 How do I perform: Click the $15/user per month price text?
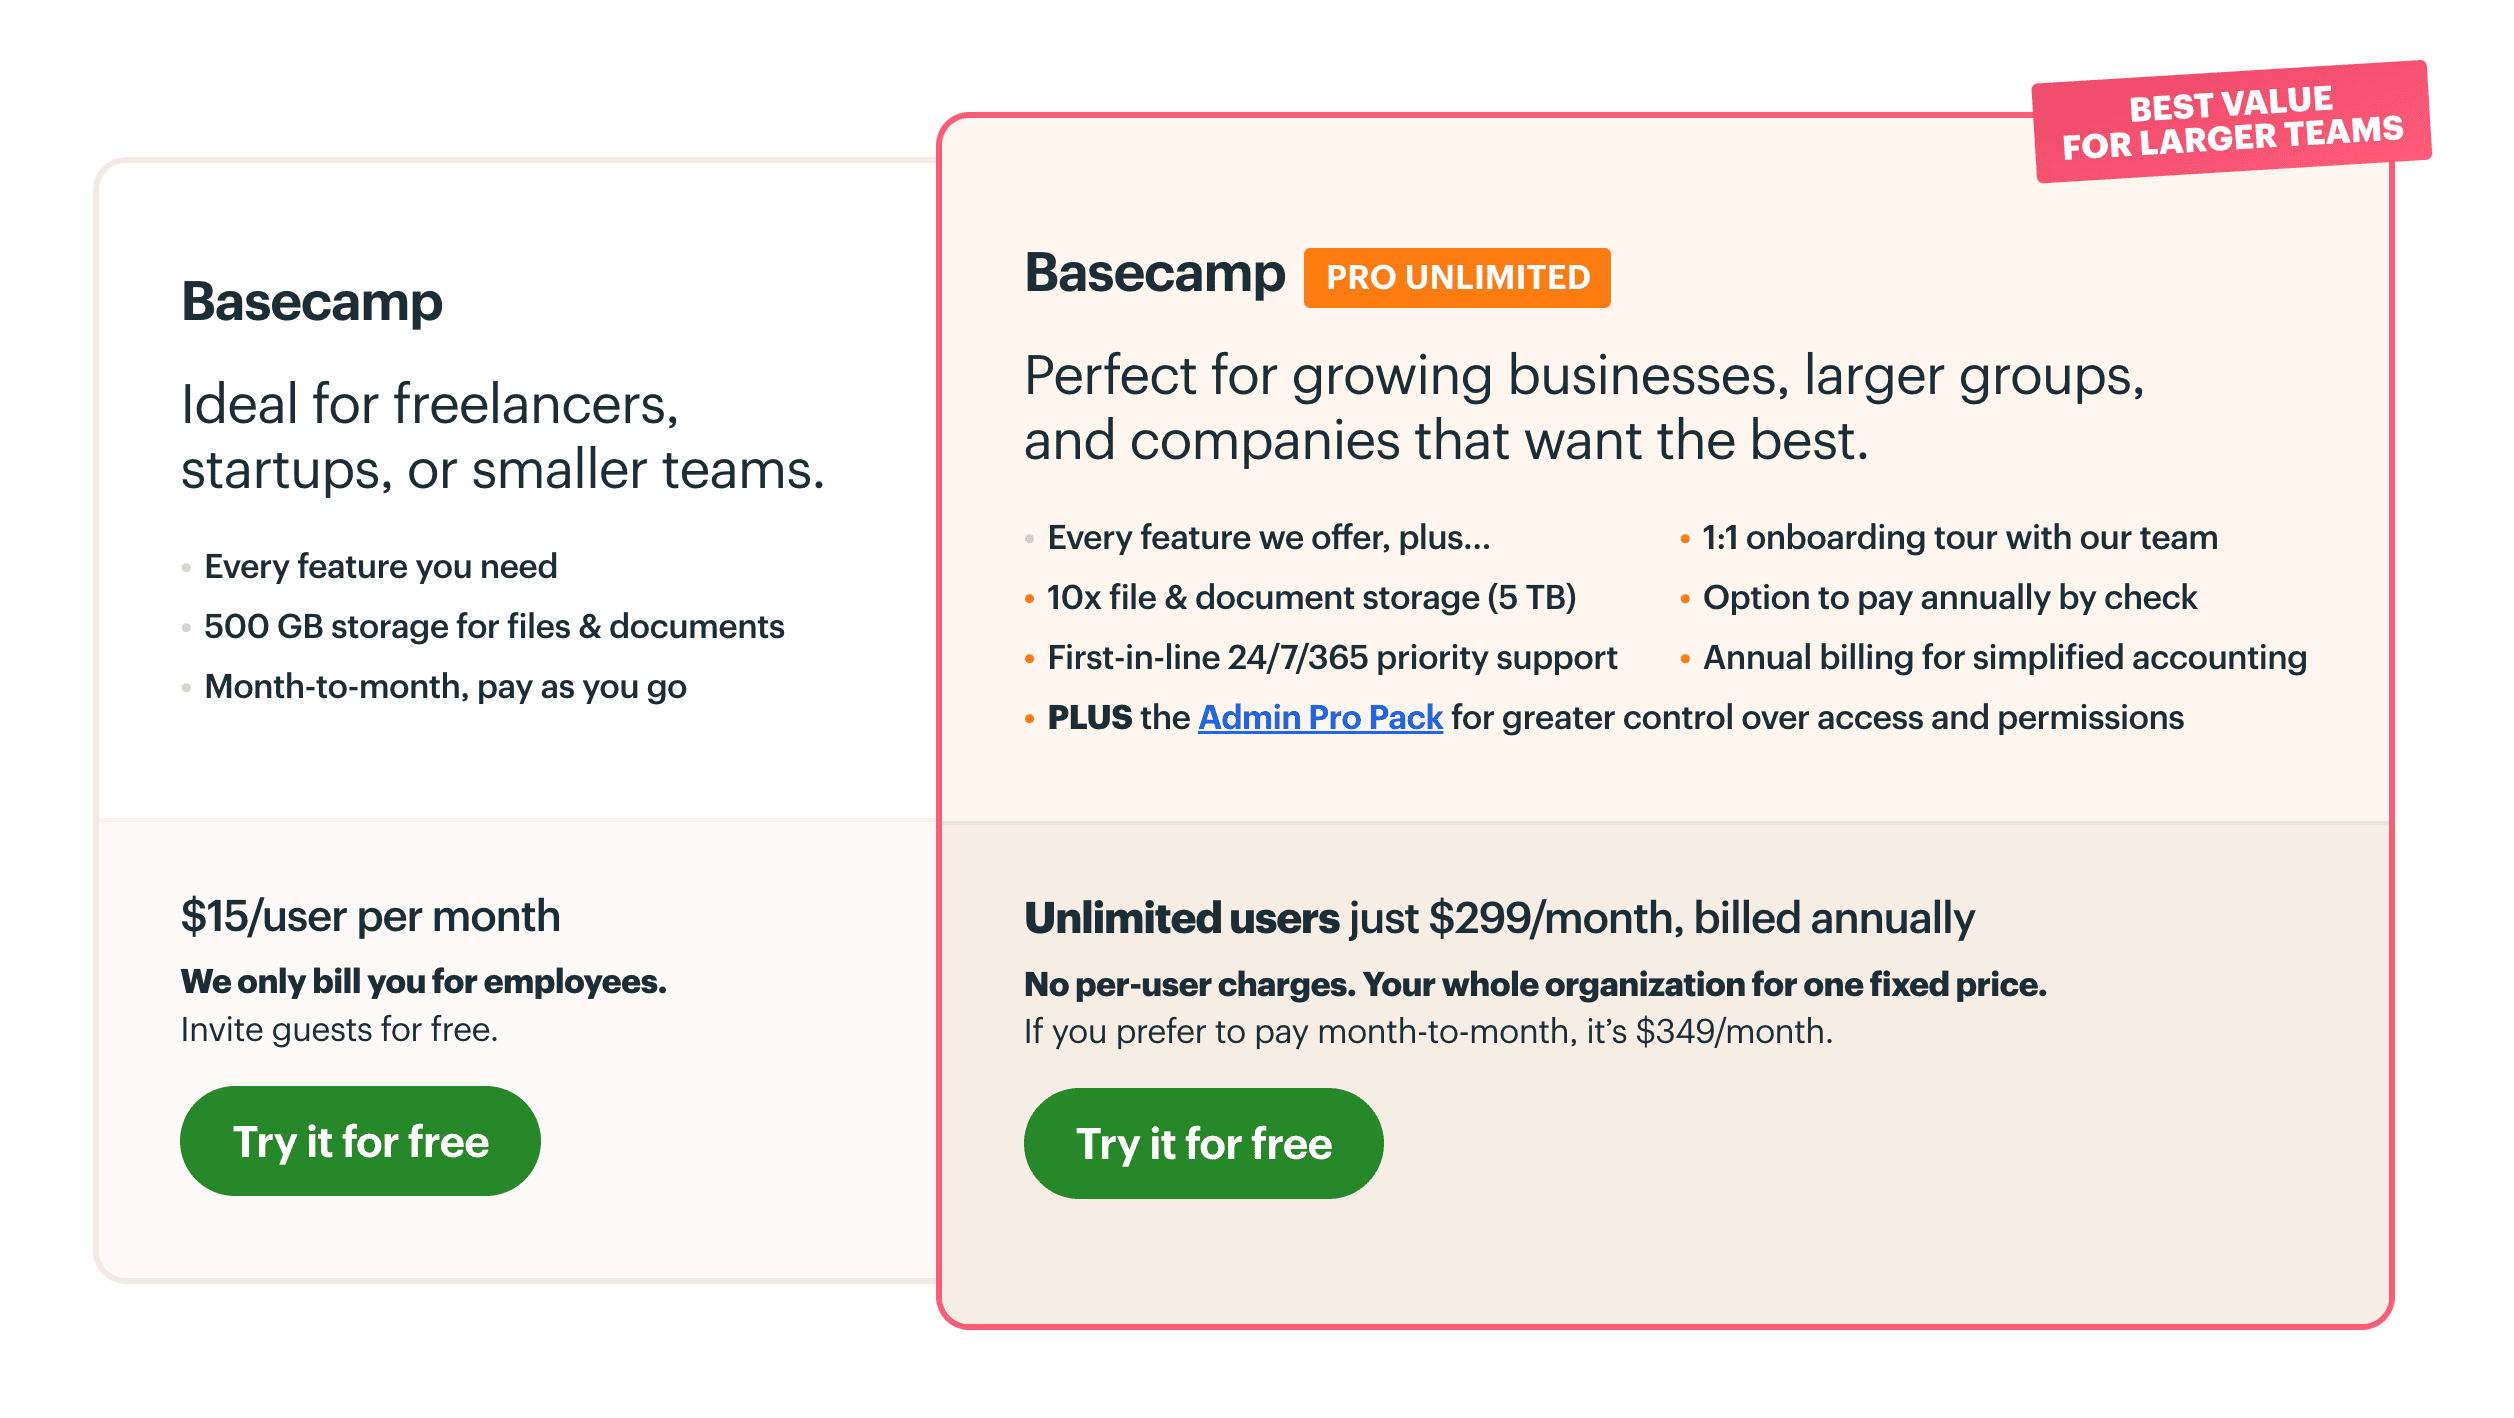click(x=371, y=916)
